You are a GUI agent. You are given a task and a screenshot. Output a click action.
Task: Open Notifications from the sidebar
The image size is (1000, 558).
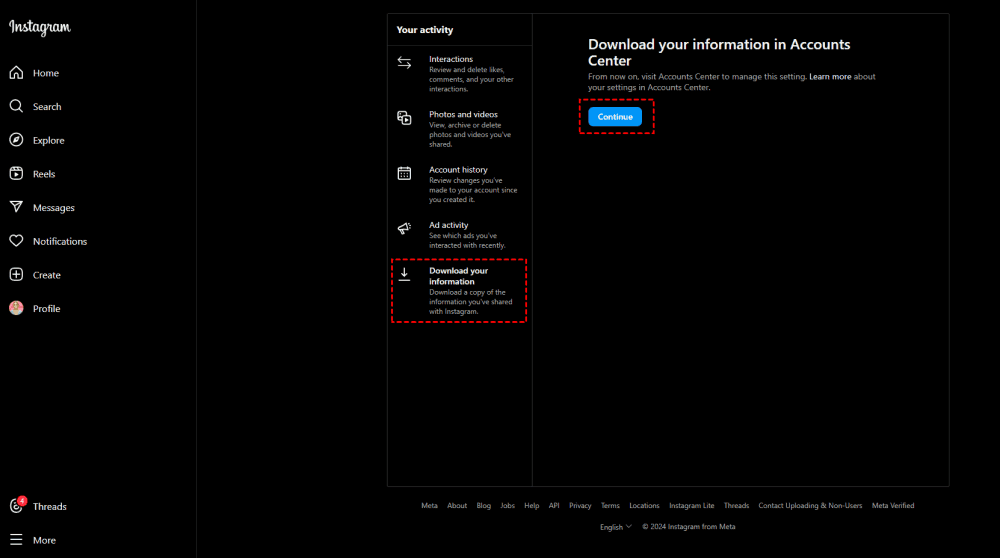60,242
